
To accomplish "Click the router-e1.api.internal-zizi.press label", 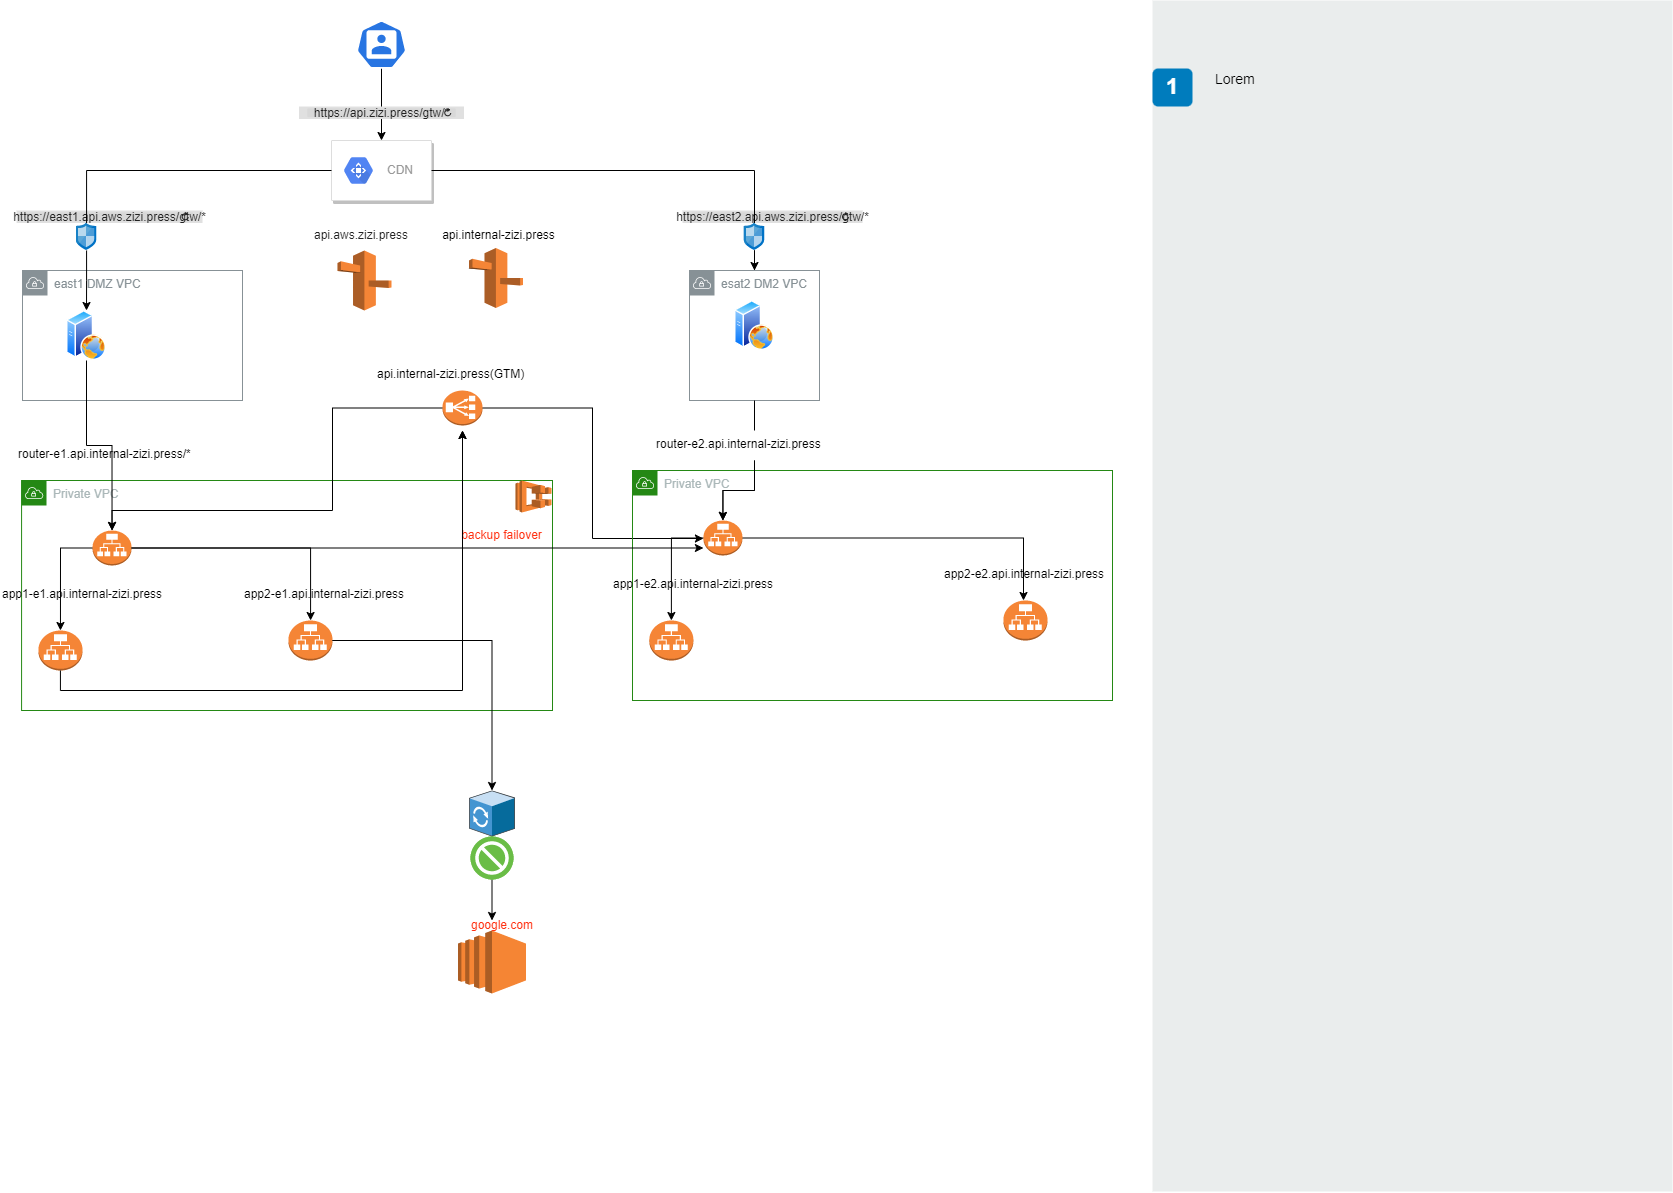I will pos(104,454).
